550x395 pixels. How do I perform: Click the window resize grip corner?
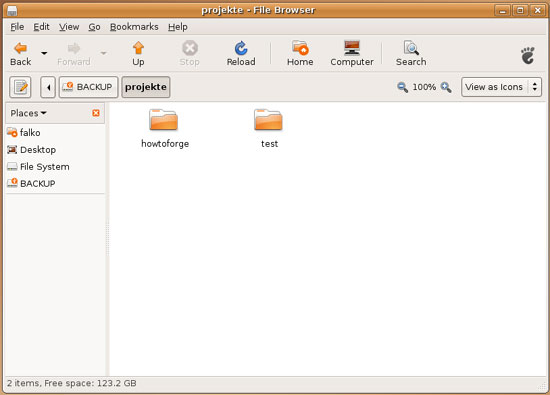(x=542, y=386)
